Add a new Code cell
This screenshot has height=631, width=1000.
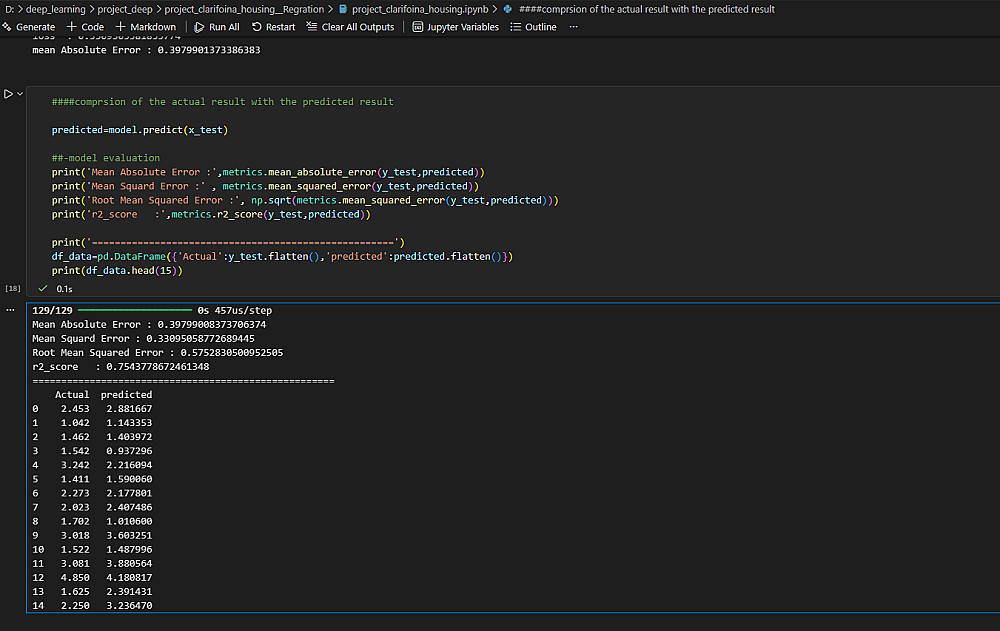click(x=85, y=27)
